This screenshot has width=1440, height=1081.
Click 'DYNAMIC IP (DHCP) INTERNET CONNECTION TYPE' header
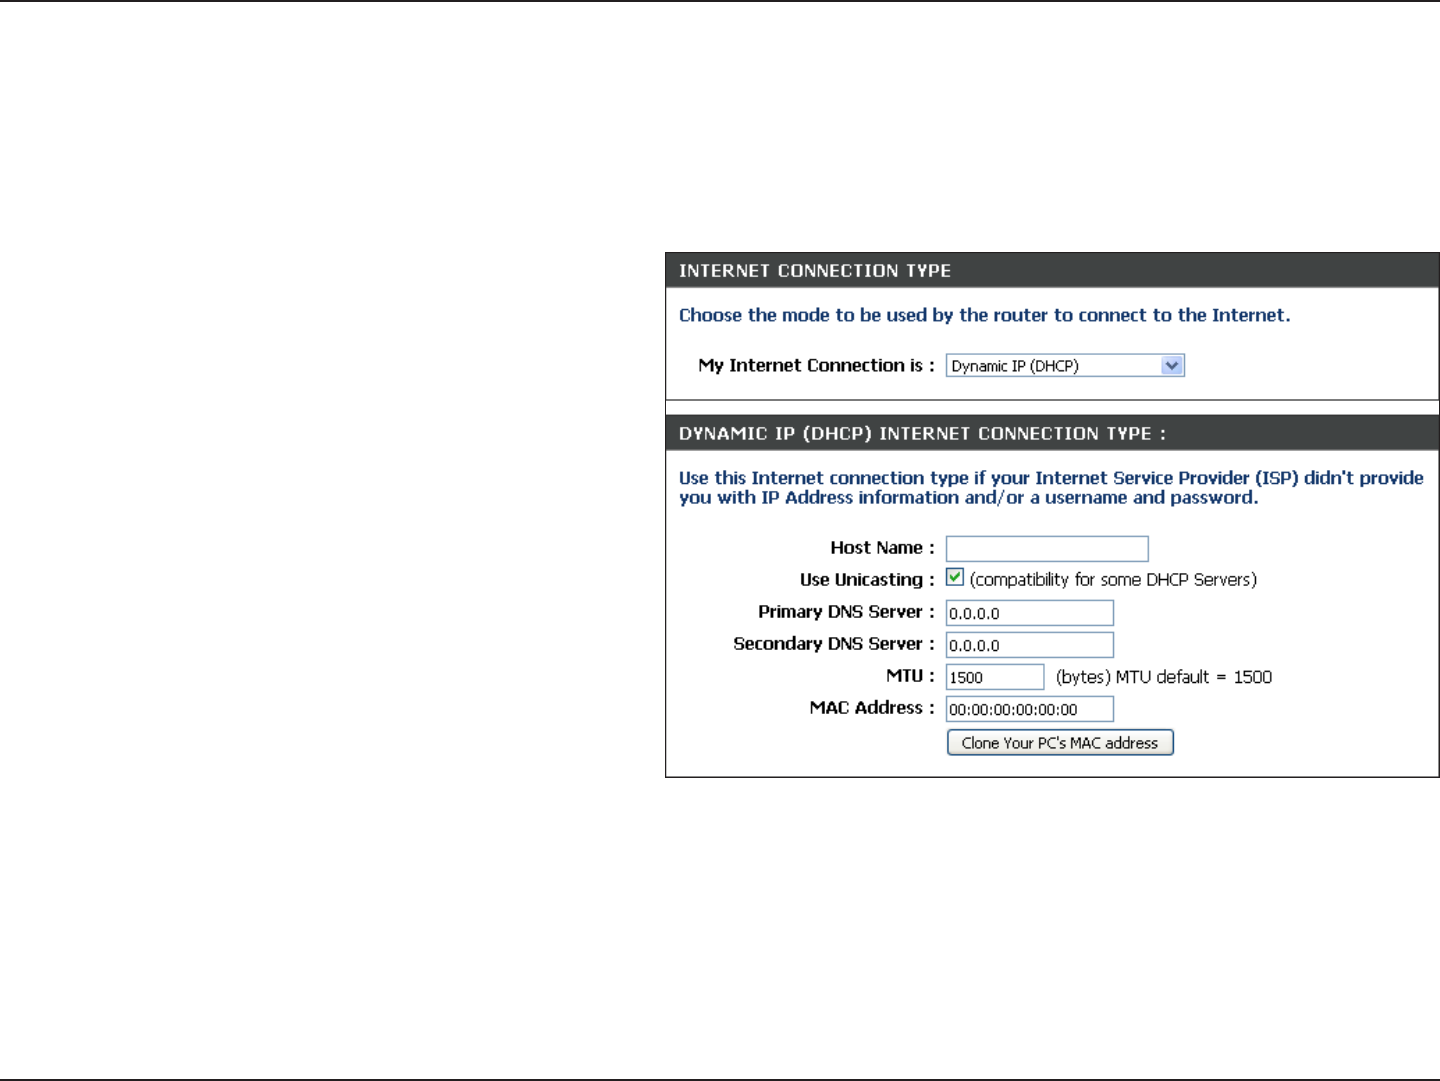[x=922, y=434]
